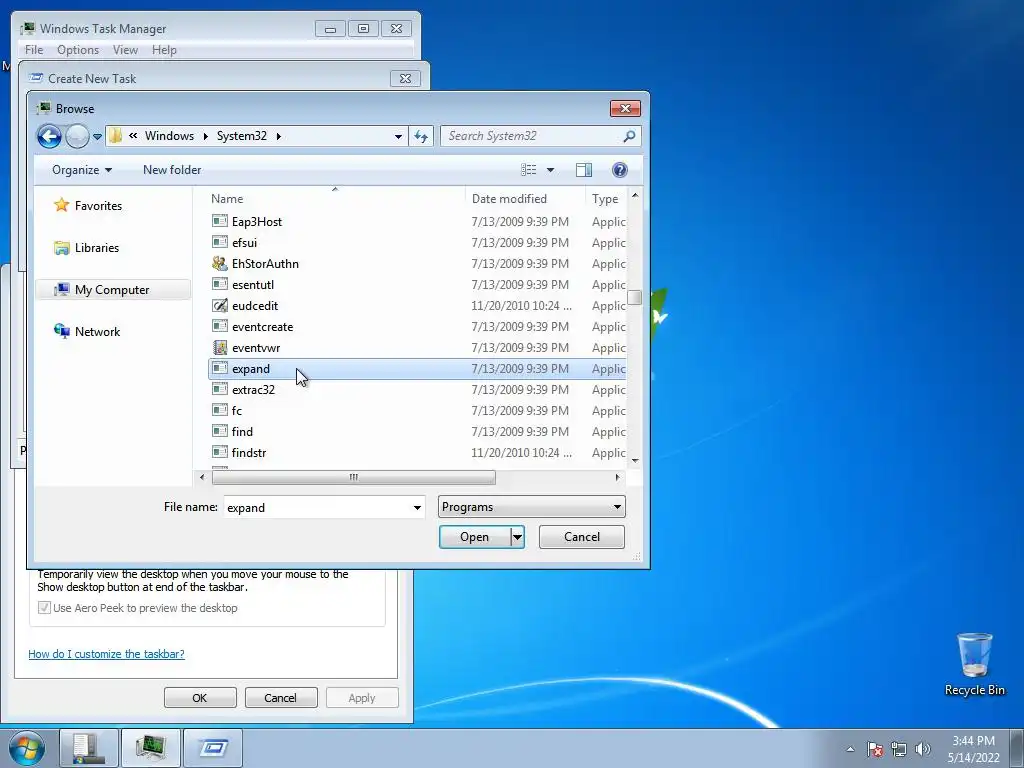Open the File name history dropdown arrow

coord(417,507)
